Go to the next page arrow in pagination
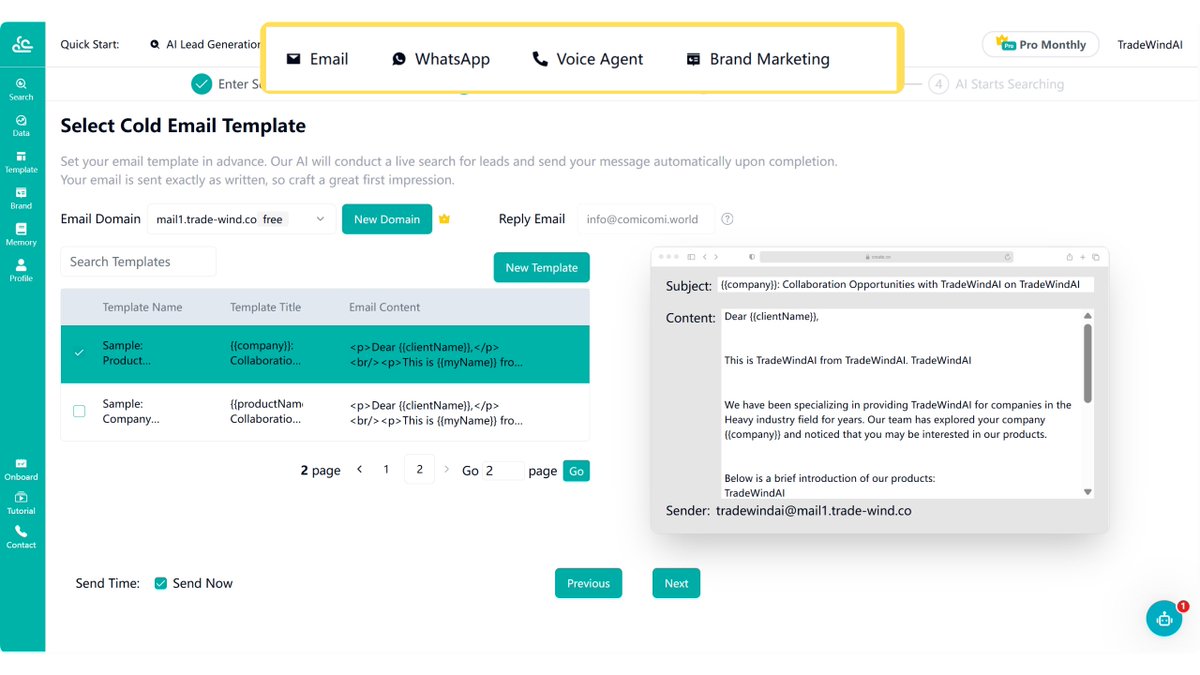Screen dimensions: 1200x675 pyautogui.click(x=447, y=469)
